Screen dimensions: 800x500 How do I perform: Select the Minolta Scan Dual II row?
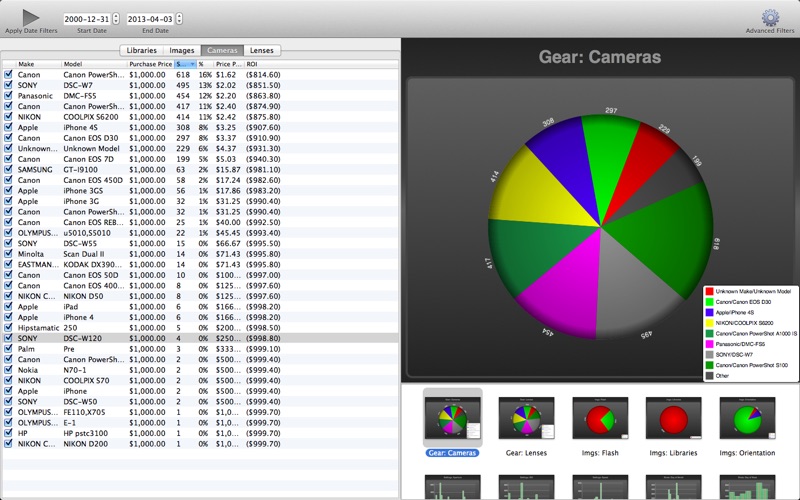point(200,254)
